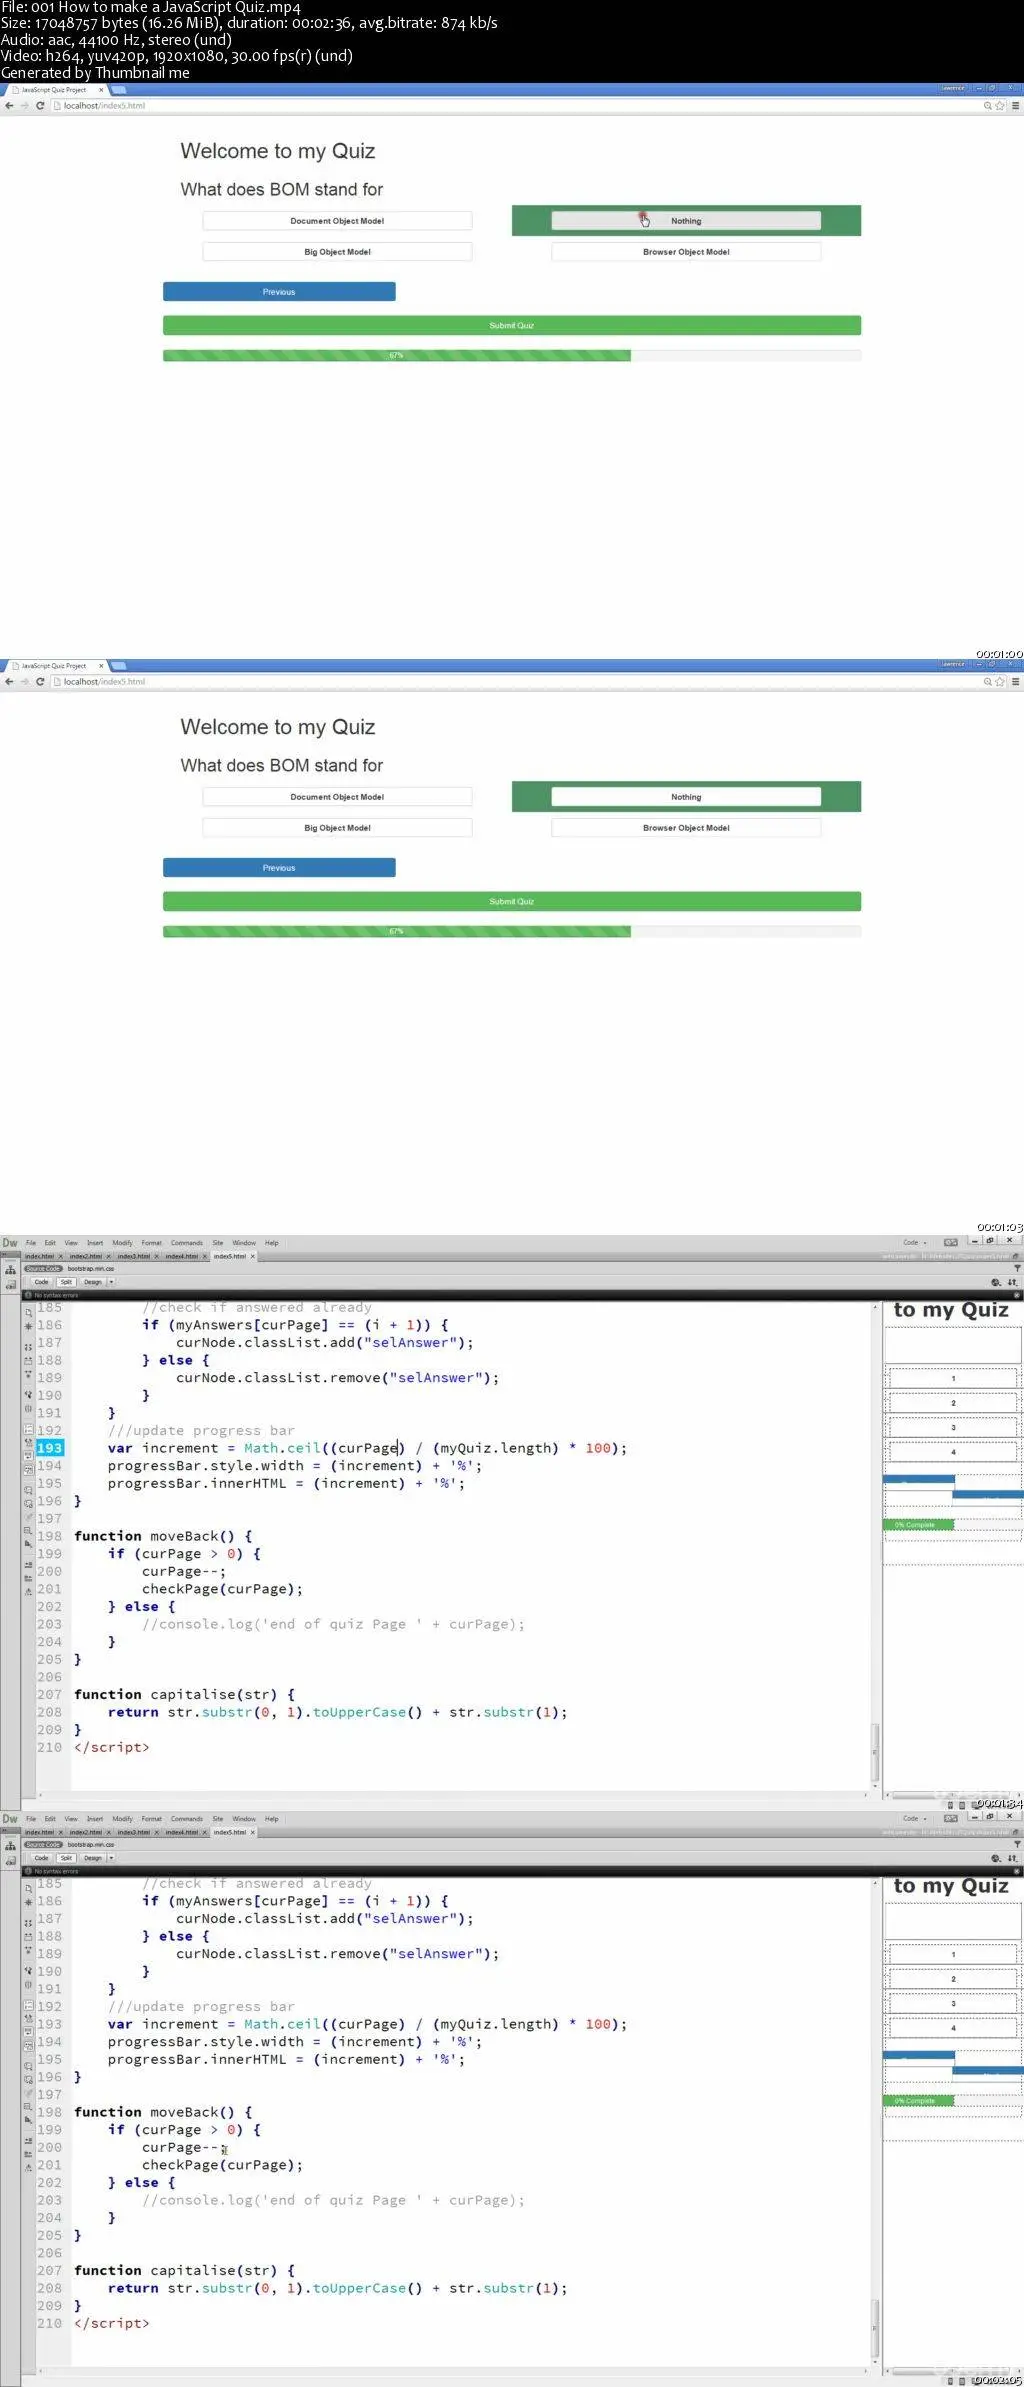1024x2387 pixels.
Task: Click Submit Quiz button in 00:01:03 frame
Action: click(x=512, y=901)
